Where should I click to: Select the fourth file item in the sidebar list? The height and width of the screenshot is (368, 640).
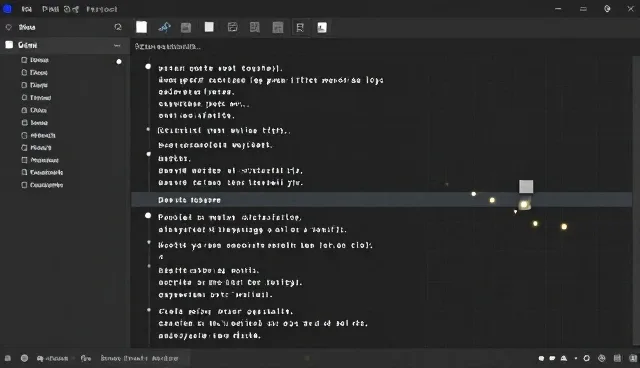[x=36, y=98]
